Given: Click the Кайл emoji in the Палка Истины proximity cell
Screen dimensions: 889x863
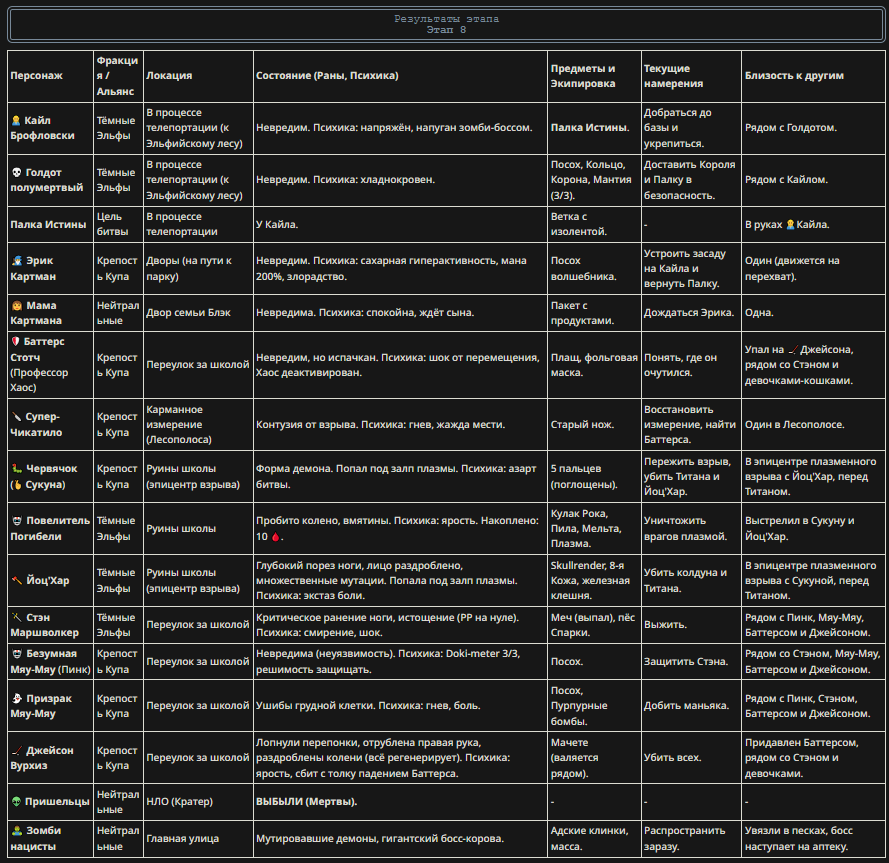Looking at the screenshot, I should [790, 225].
